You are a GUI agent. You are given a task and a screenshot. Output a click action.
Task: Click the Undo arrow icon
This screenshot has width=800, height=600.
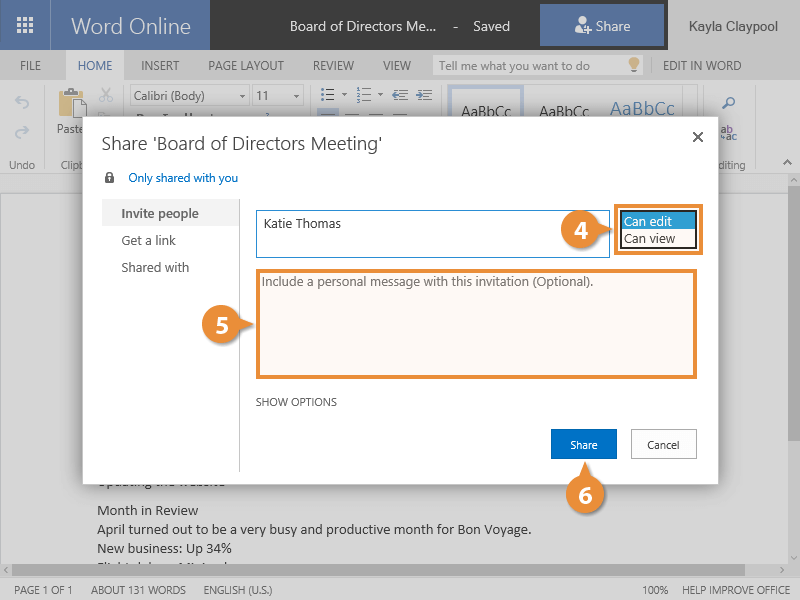[x=22, y=102]
